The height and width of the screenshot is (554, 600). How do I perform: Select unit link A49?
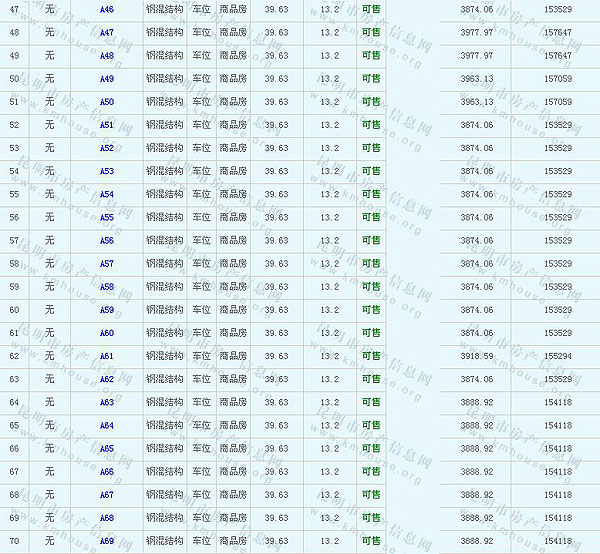click(107, 78)
